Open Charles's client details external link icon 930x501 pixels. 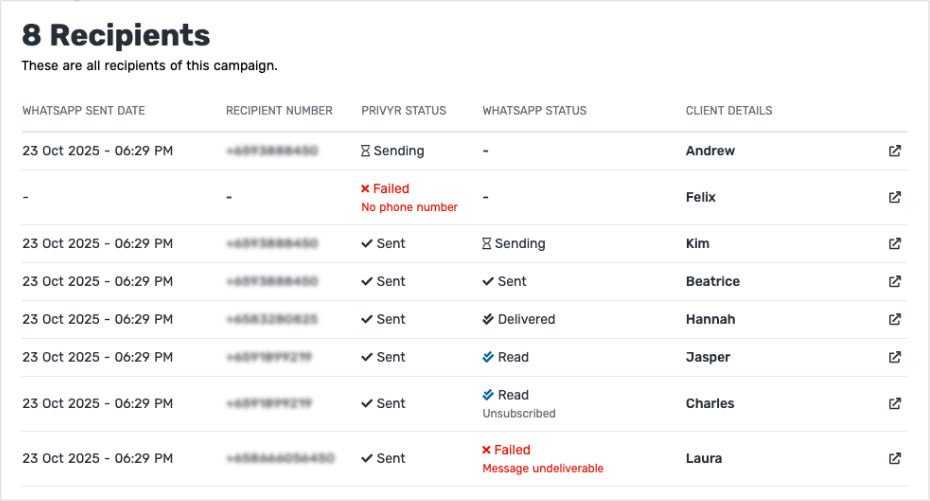895,404
